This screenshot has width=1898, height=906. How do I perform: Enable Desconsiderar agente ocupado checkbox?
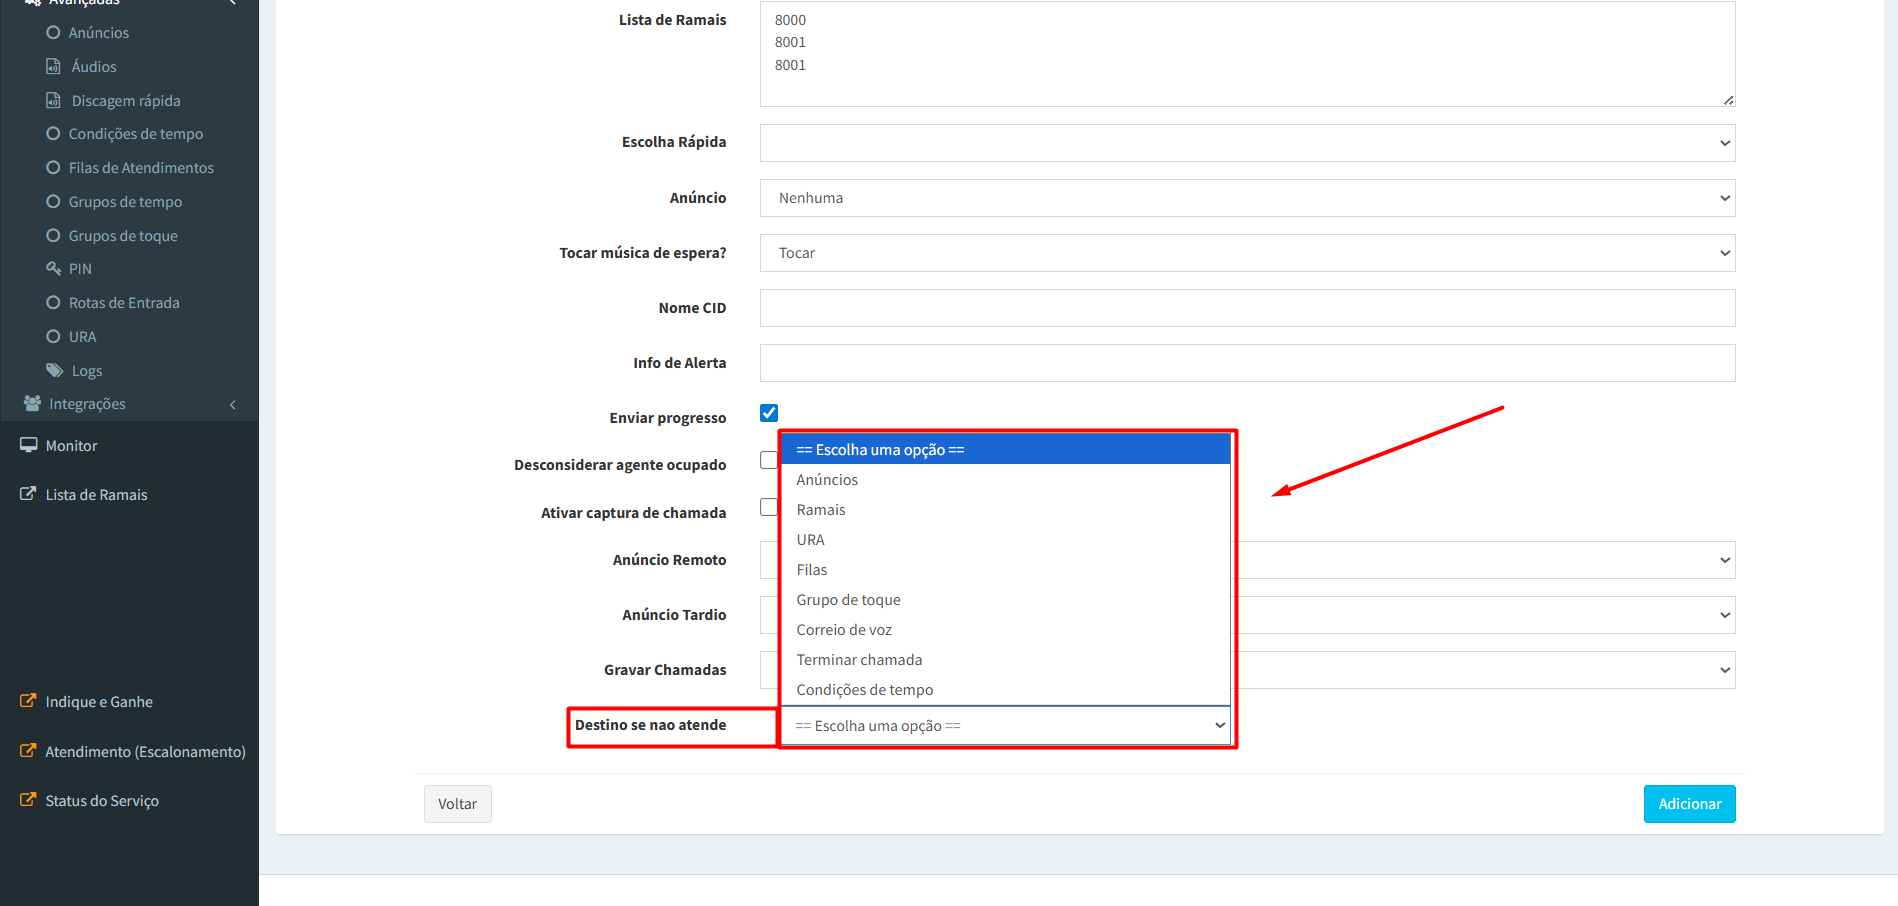click(768, 460)
